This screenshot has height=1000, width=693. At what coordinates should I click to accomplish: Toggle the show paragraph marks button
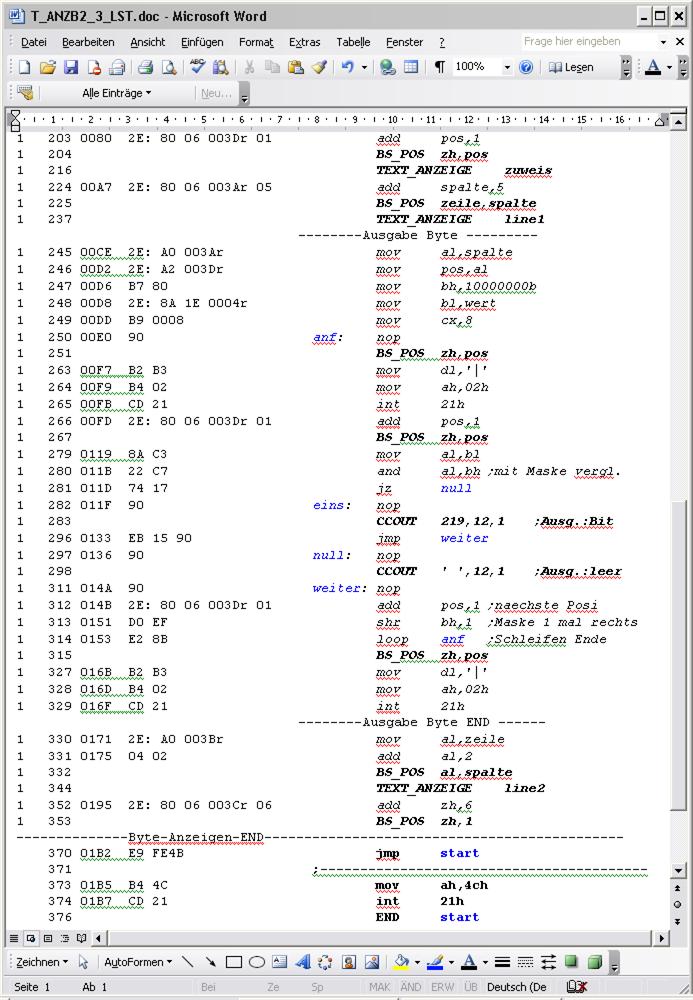click(x=440, y=67)
